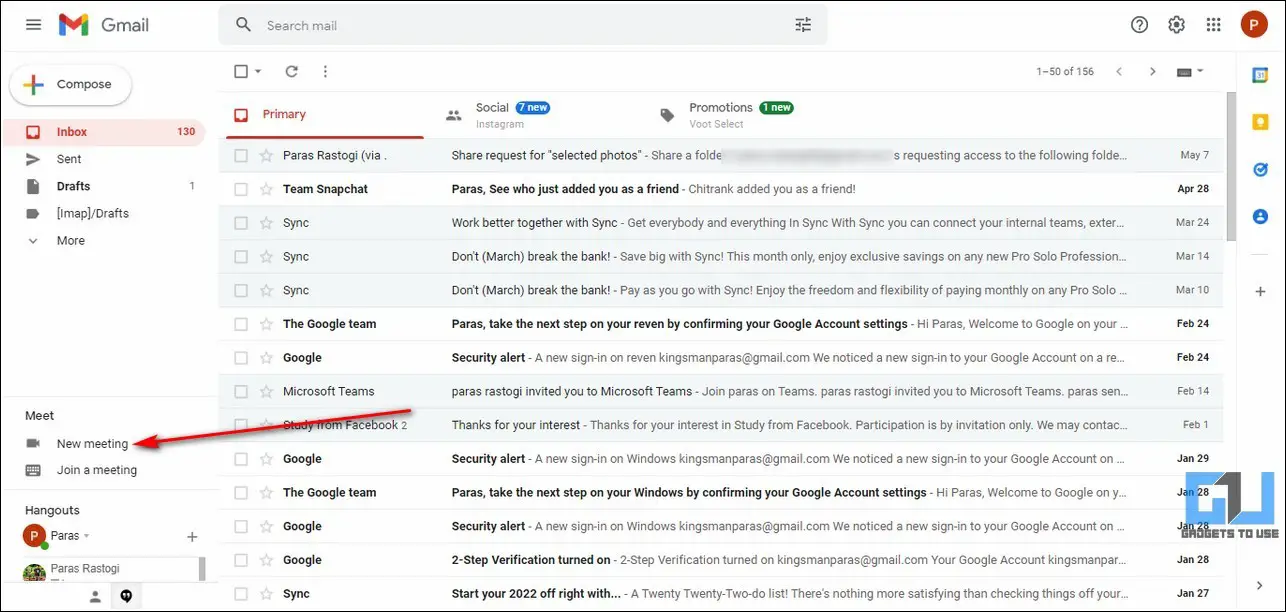
Task: Star the Team Snapchat email
Action: click(266, 189)
